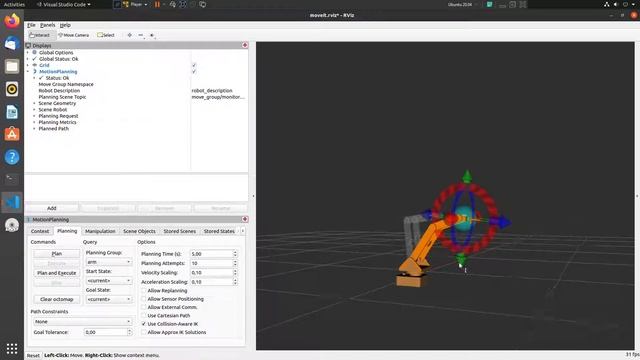Click the upper green arrow on robot marker
The width and height of the screenshot is (640, 360).
click(x=467, y=176)
